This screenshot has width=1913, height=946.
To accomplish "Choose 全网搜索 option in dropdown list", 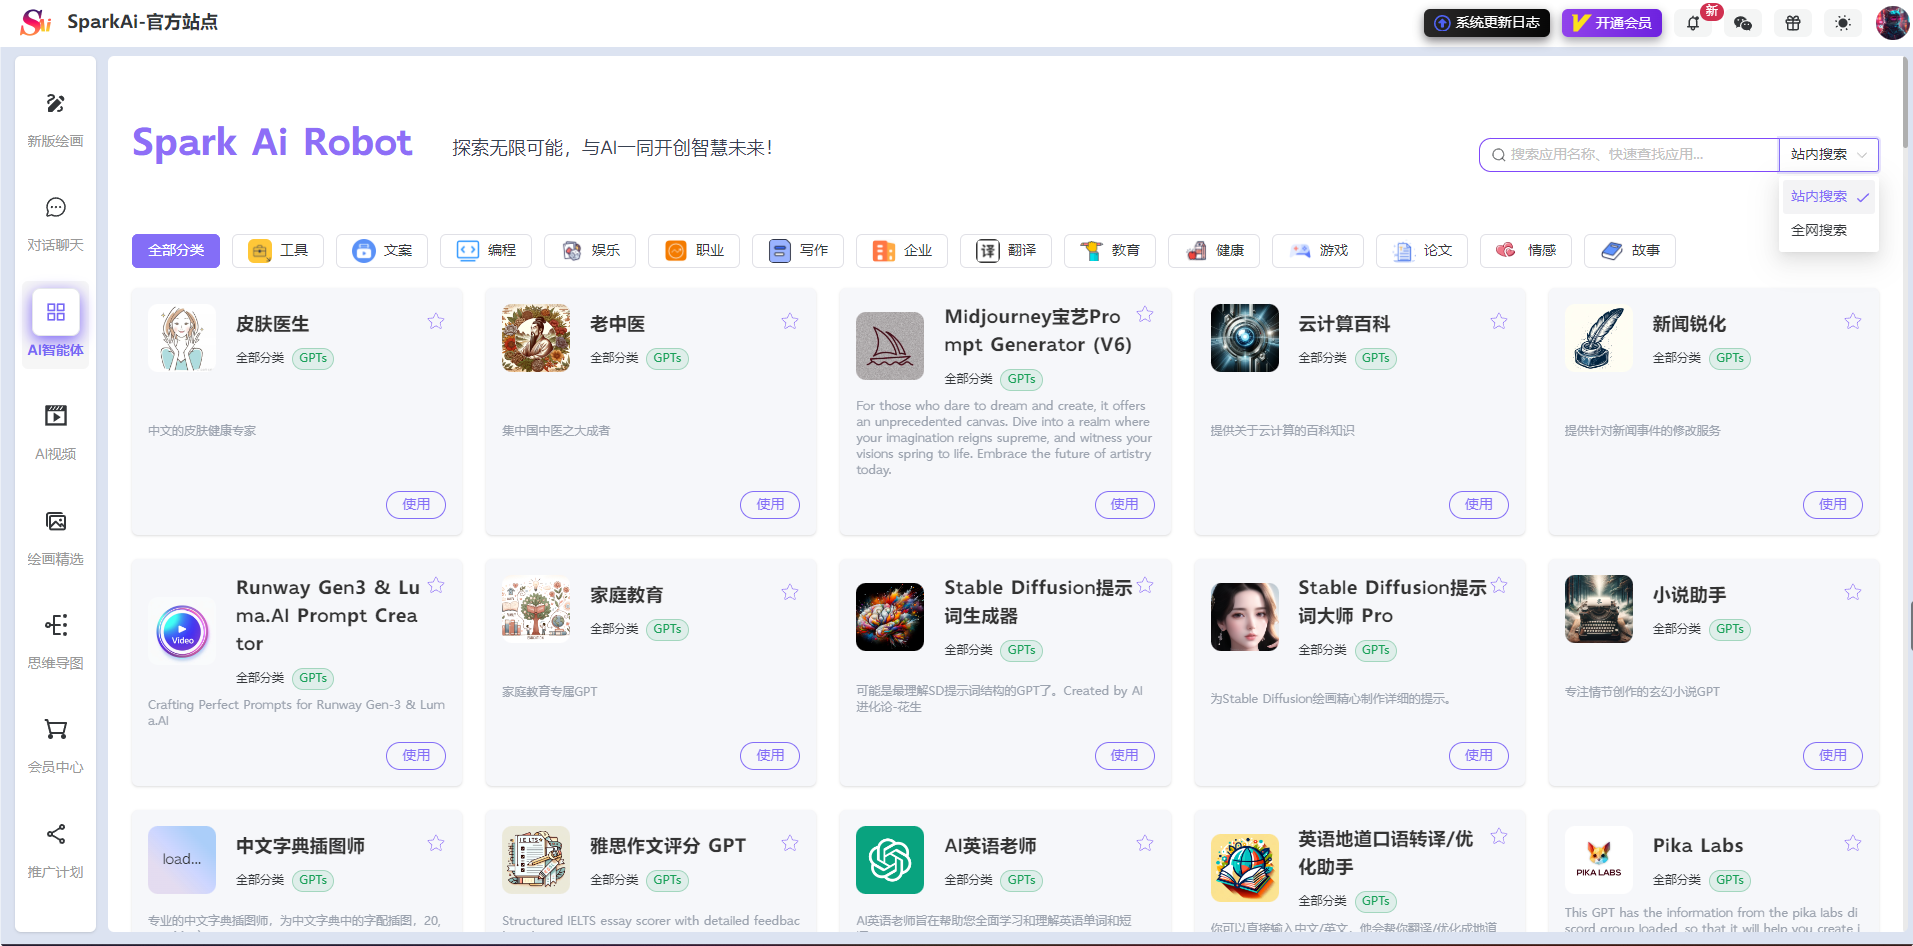I will (1828, 231).
